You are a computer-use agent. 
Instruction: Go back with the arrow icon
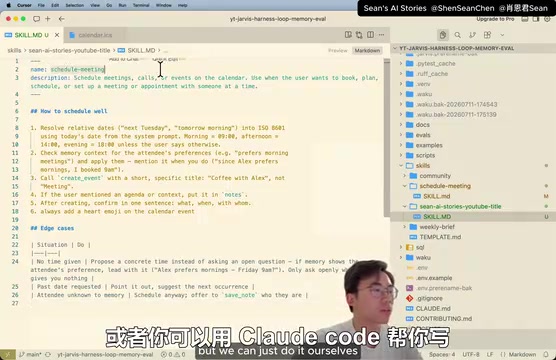[61, 19]
